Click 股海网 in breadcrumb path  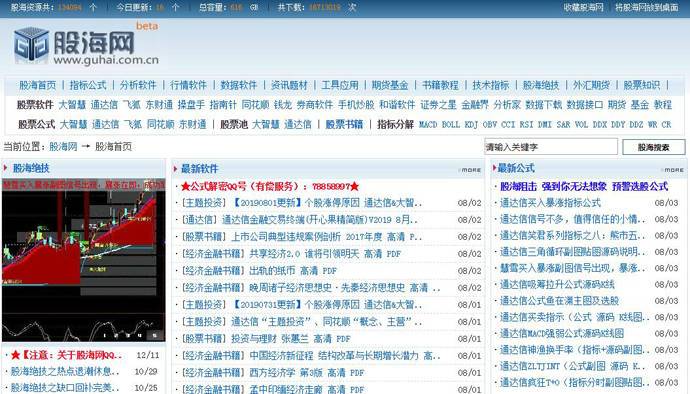[63, 147]
